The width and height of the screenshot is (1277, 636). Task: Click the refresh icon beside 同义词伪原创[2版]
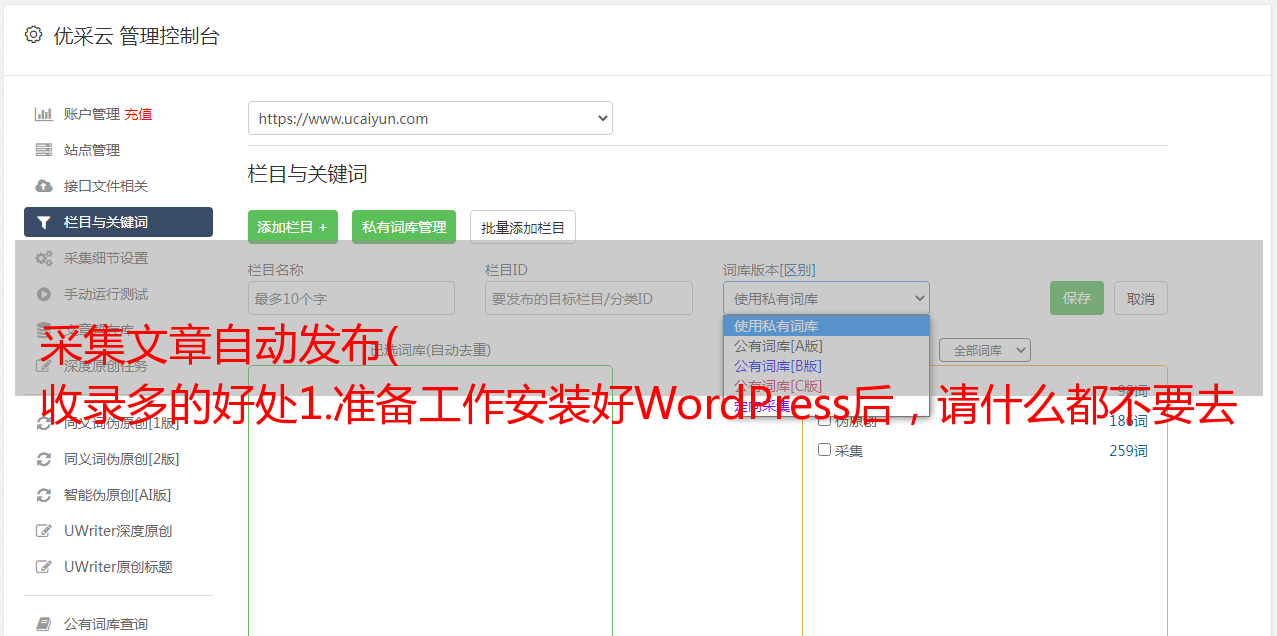(x=43, y=459)
